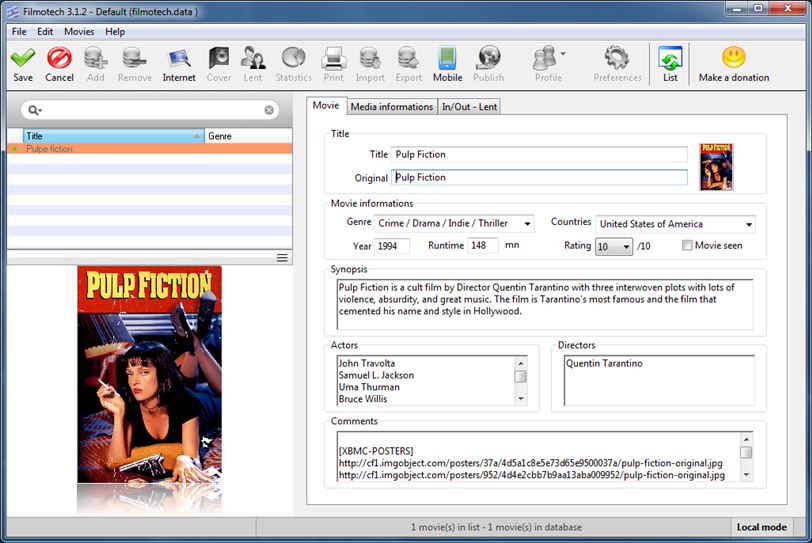The width and height of the screenshot is (812, 543).
Task: Click the Actors list scroll up arrow
Action: tap(521, 363)
